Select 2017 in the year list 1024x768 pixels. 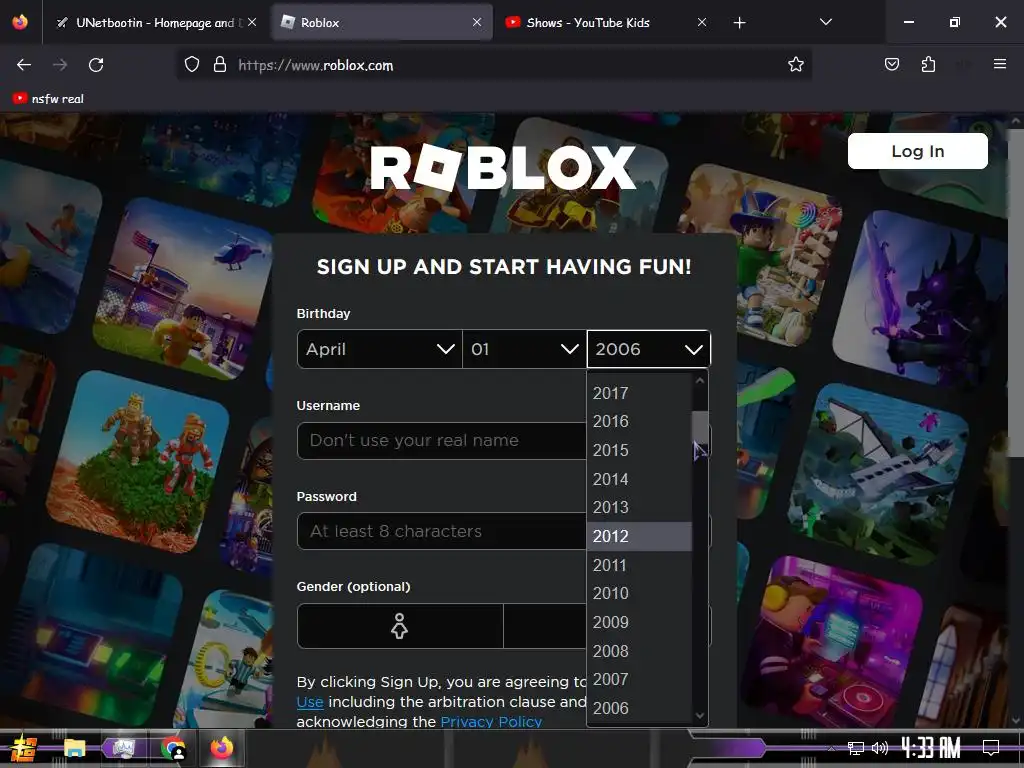pos(639,393)
